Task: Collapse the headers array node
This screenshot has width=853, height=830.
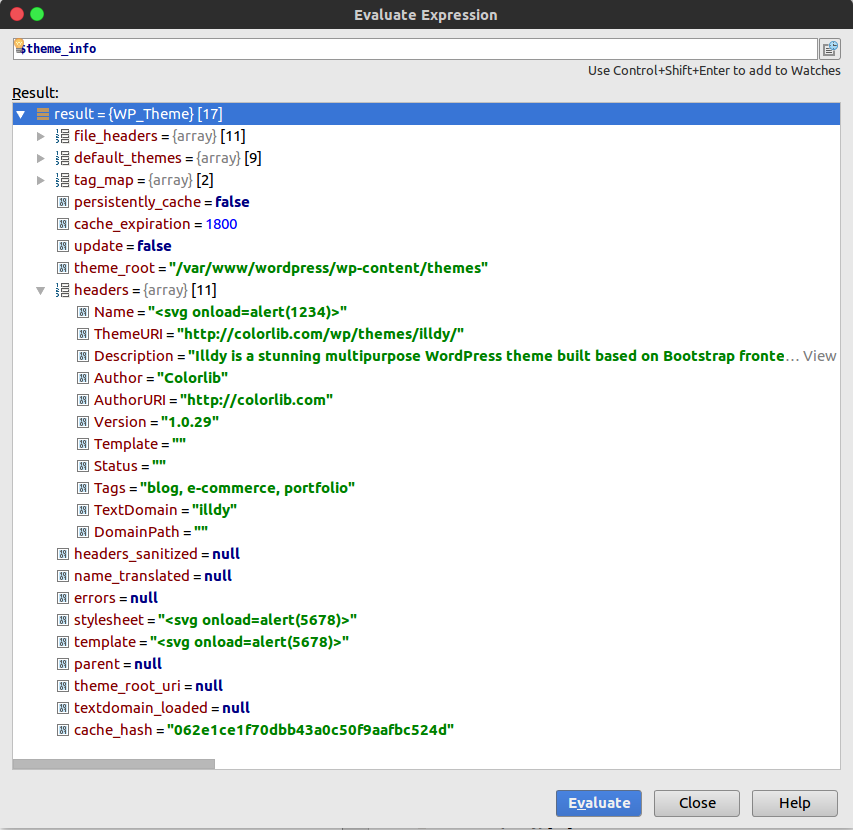Action: click(41, 290)
